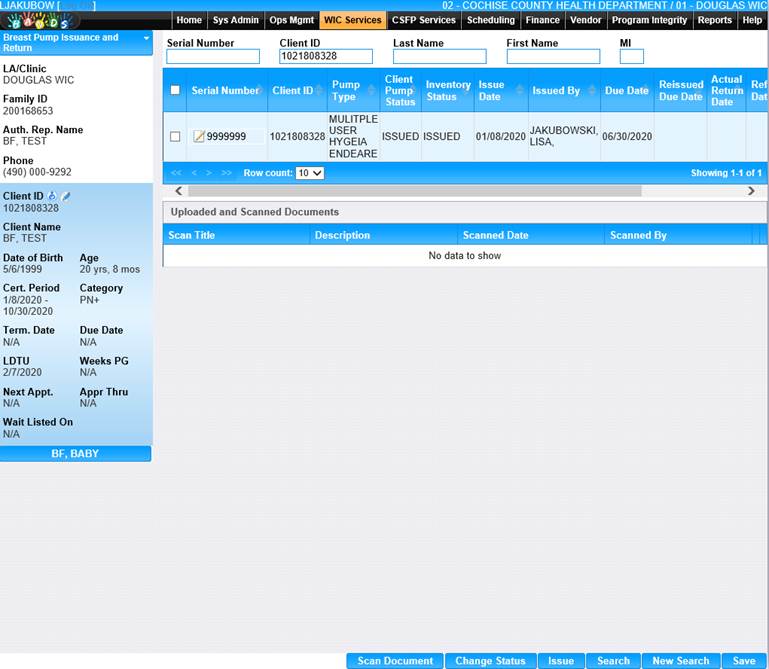Click the Actual Return Date column header
This screenshot has width=769, height=669.
pyautogui.click(x=727, y=90)
